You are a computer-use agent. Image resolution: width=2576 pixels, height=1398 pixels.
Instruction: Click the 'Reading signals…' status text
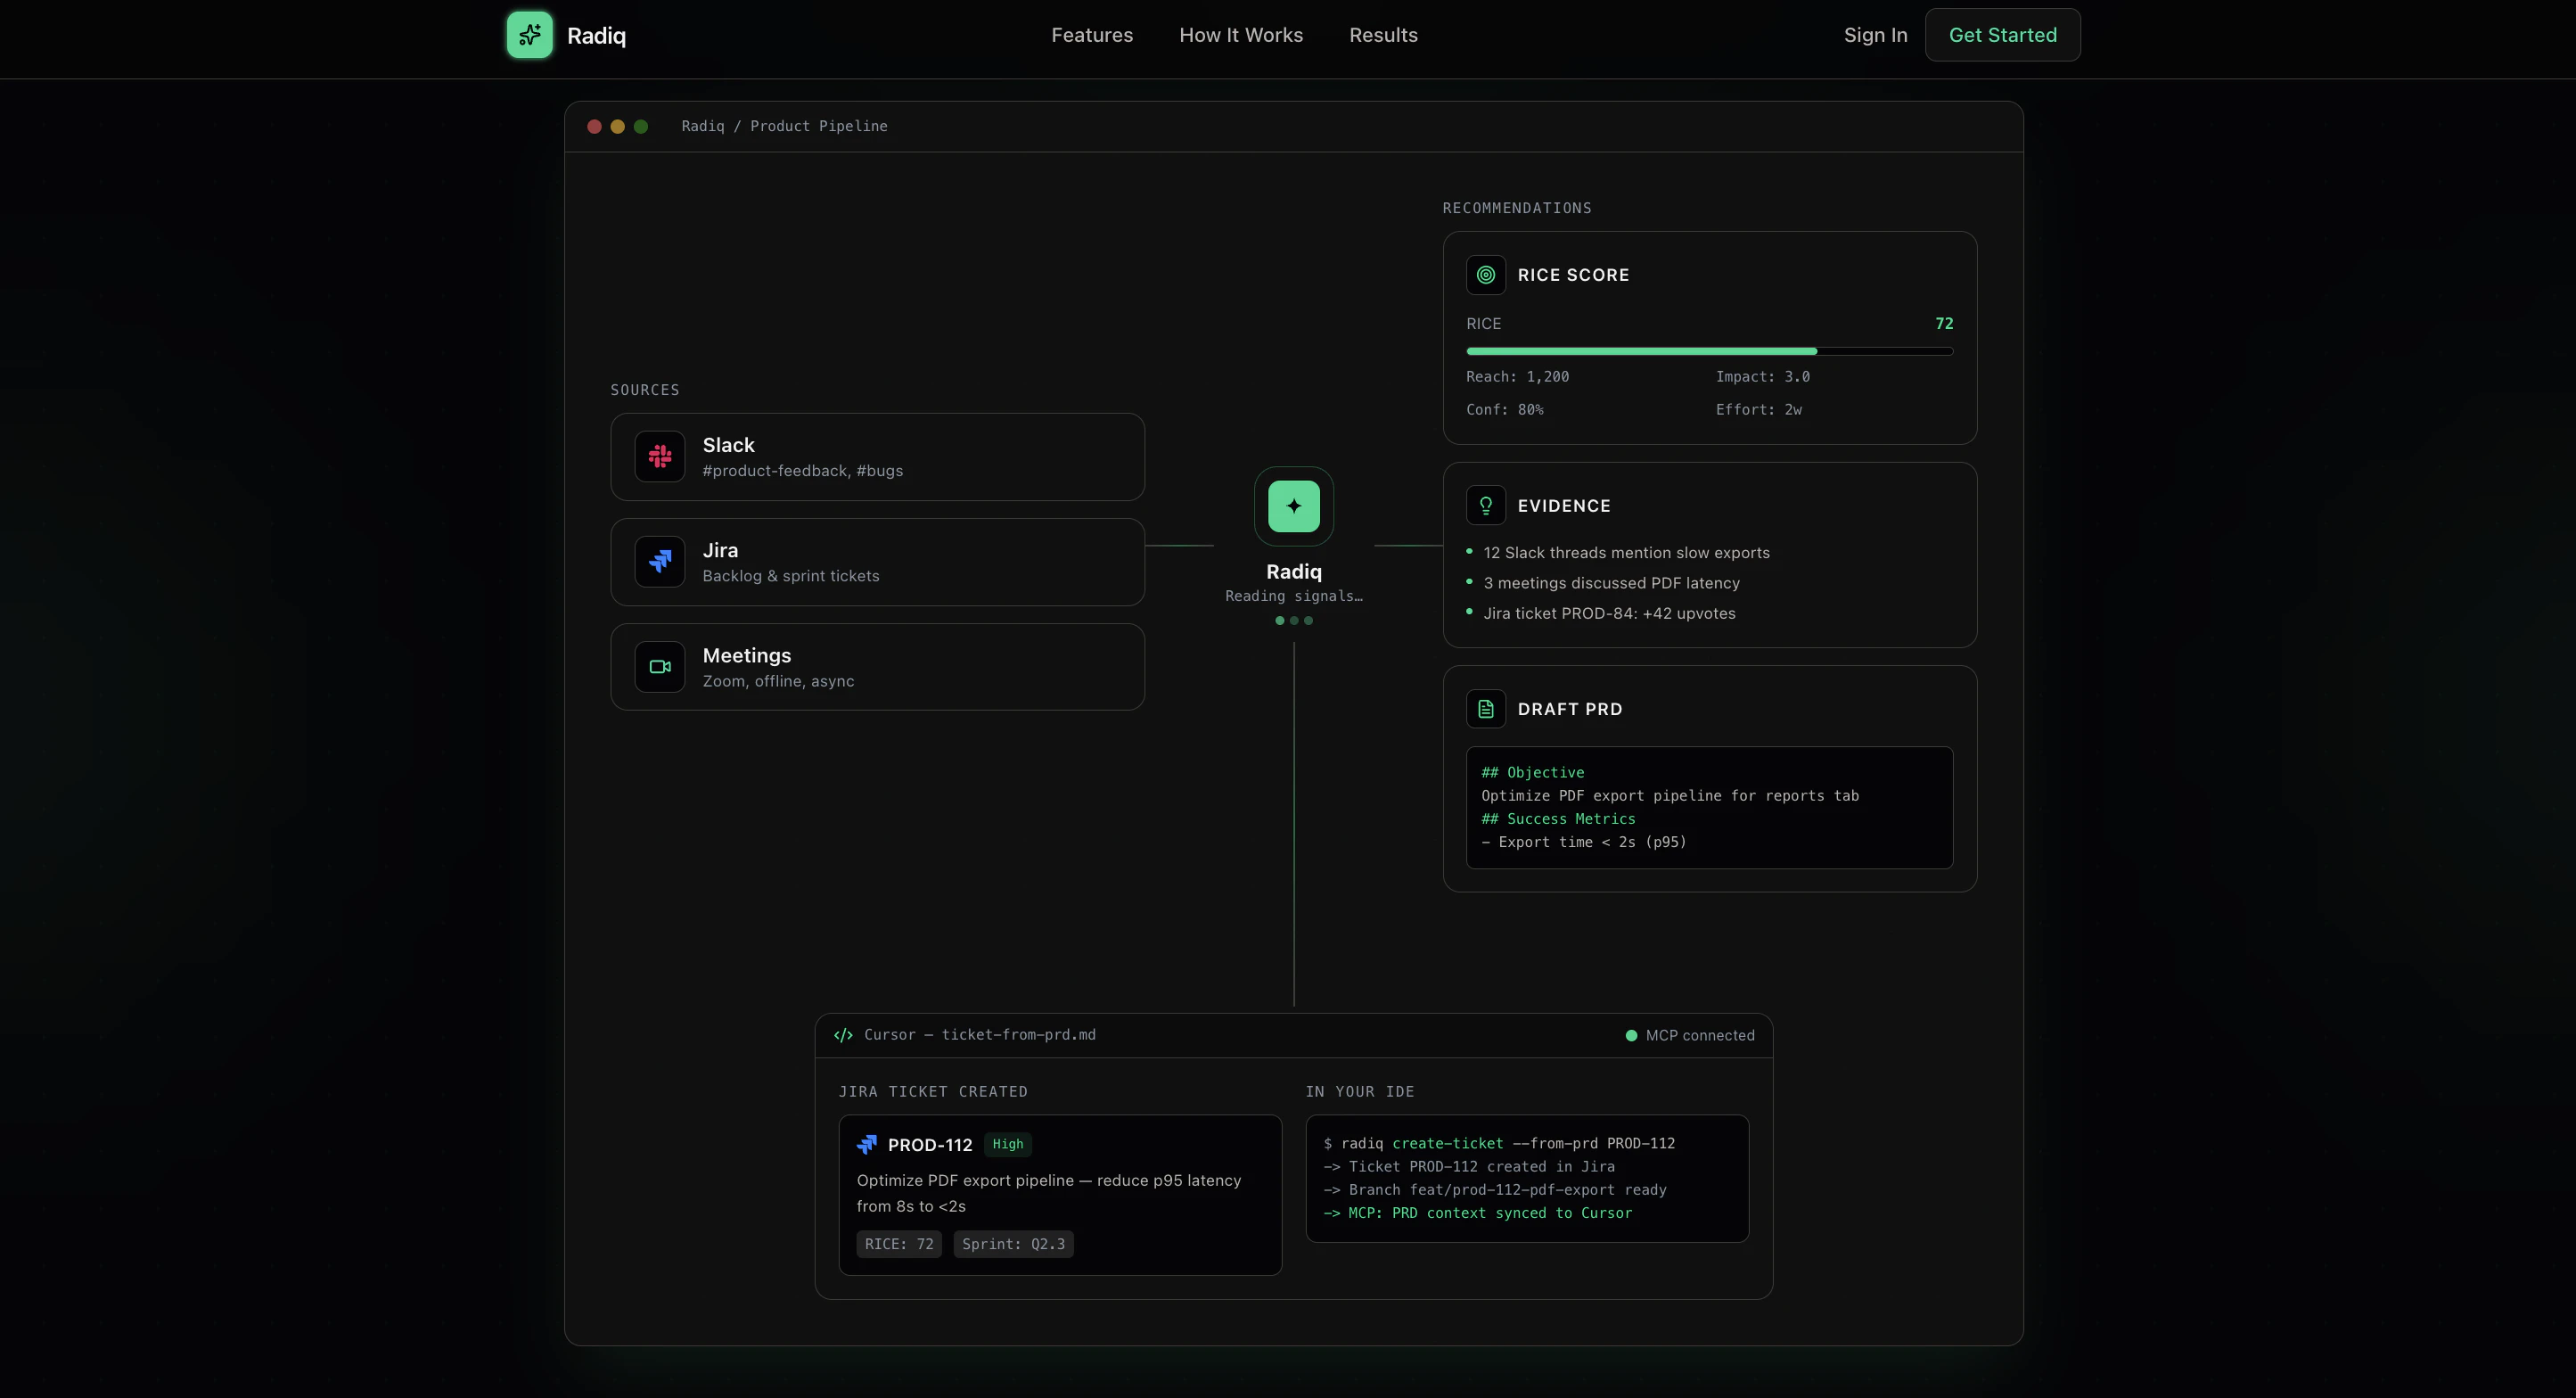pos(1294,596)
